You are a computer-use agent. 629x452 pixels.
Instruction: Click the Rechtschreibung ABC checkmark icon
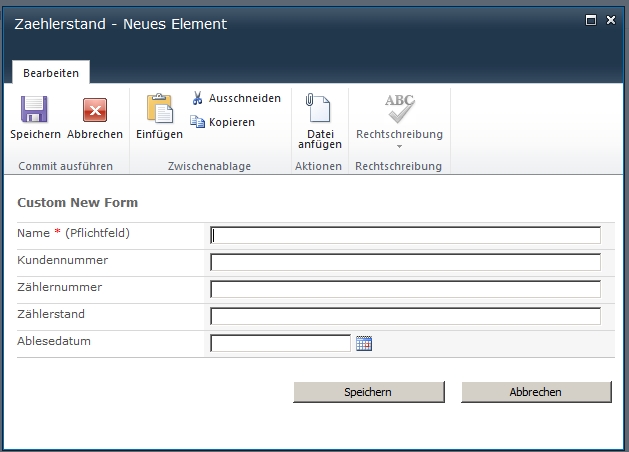point(399,108)
